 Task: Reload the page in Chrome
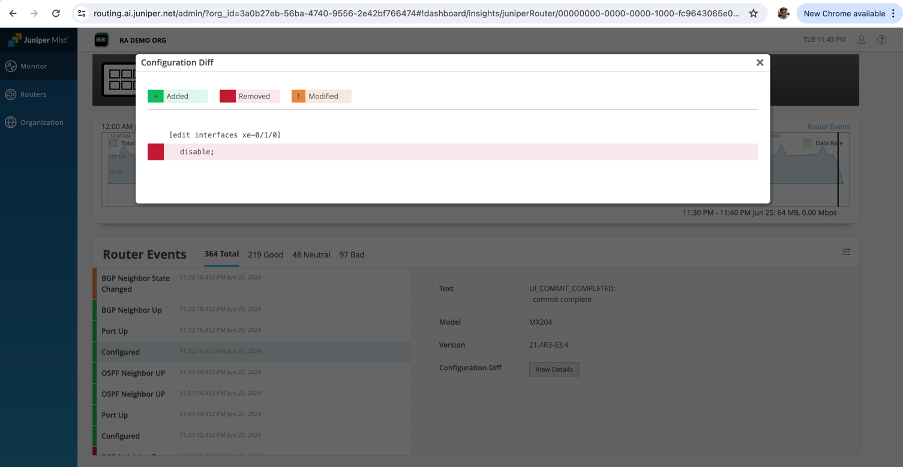[x=56, y=13]
